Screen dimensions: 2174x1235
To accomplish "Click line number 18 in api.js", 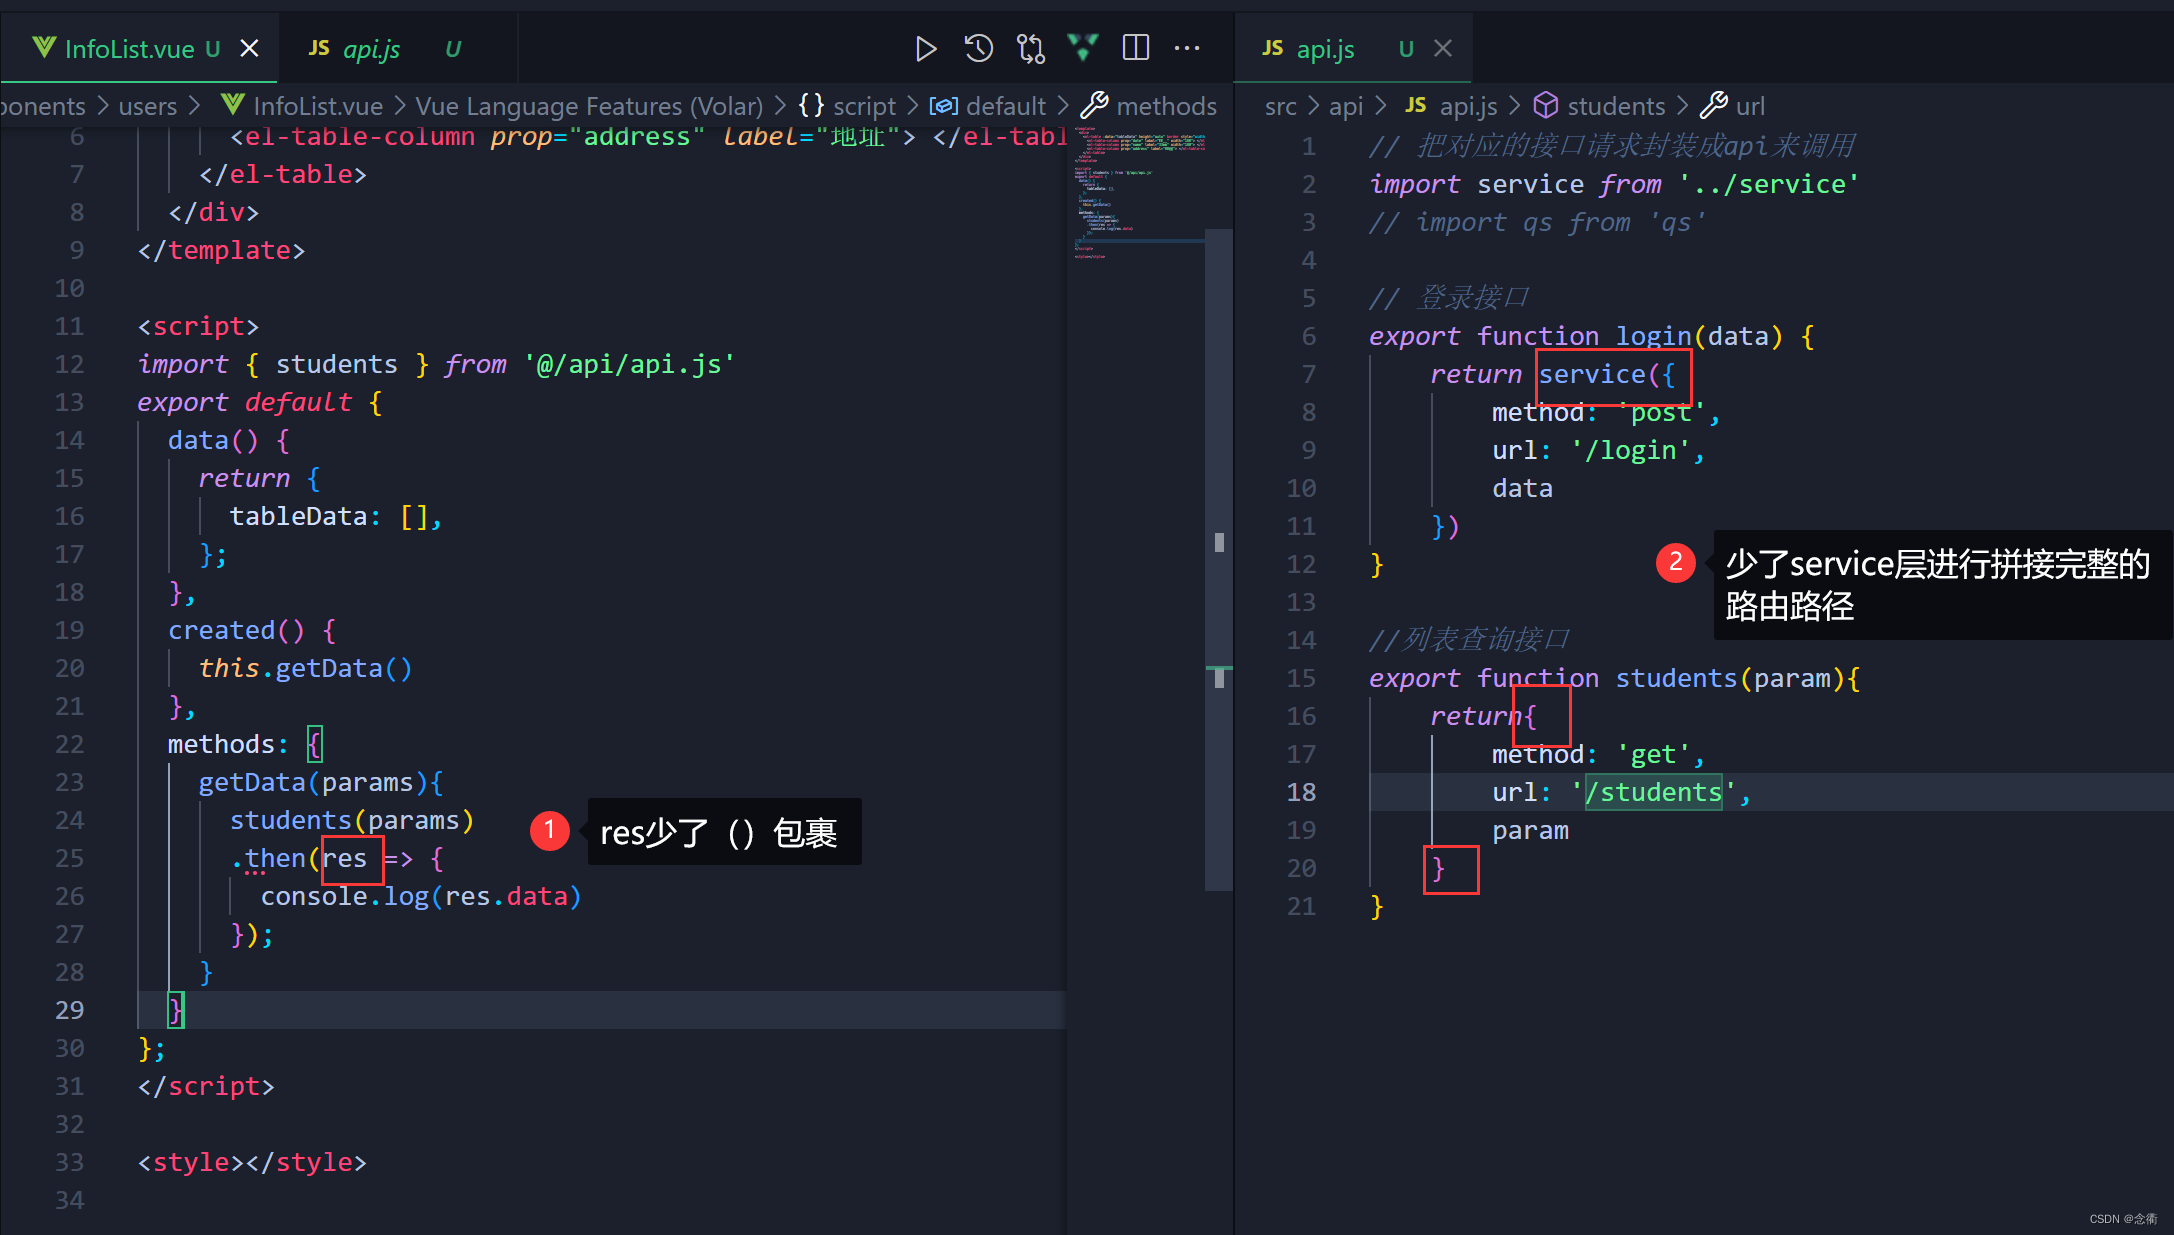I will [x=1301, y=792].
